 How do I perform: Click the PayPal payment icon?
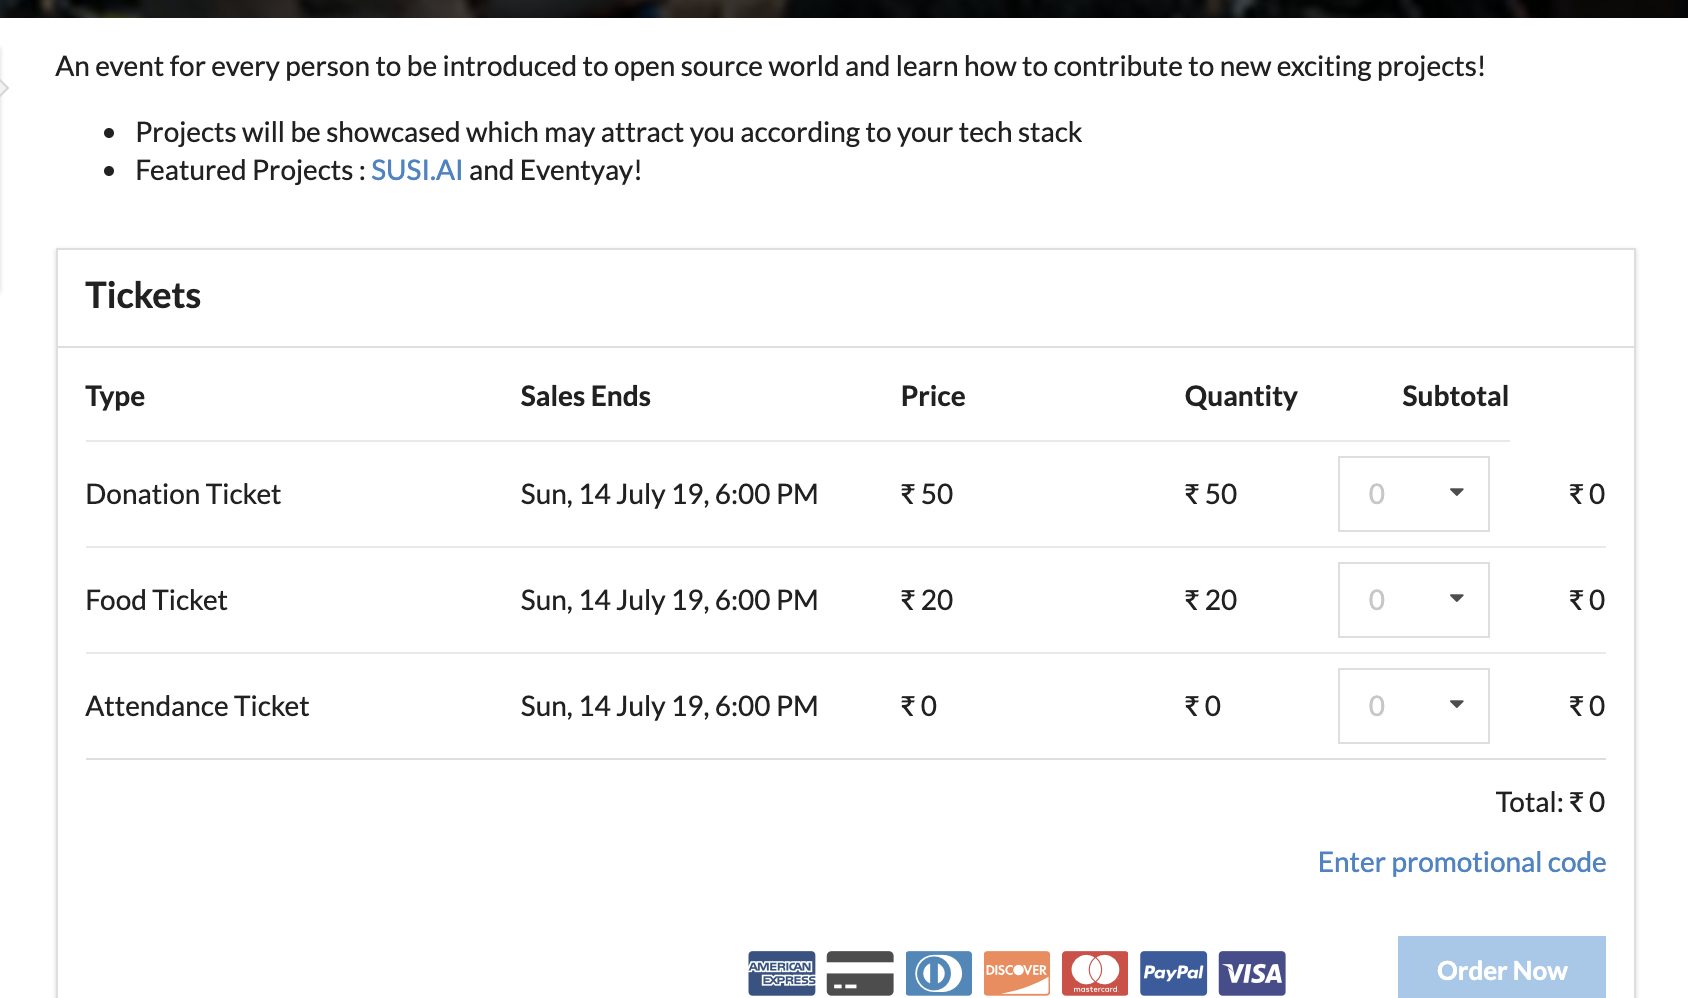point(1173,973)
